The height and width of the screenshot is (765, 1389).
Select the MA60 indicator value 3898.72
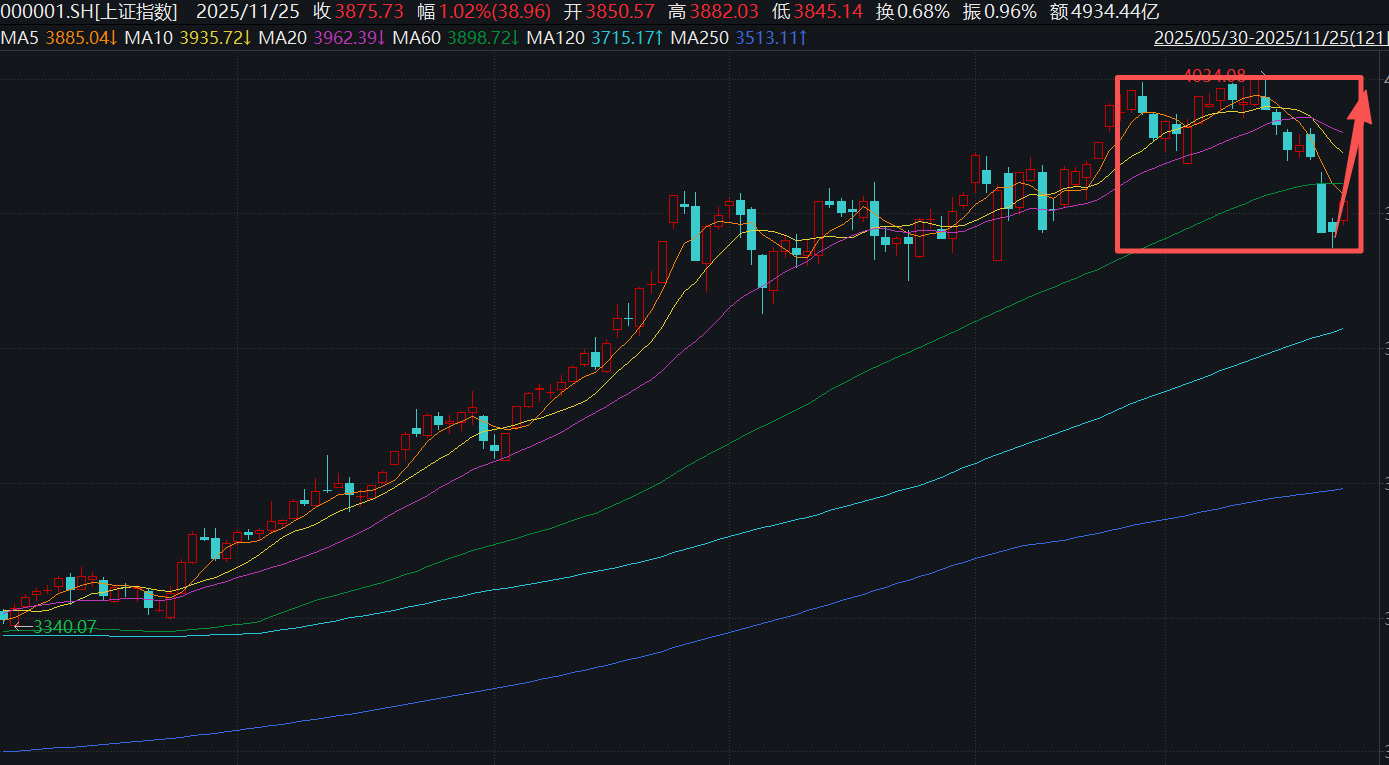(484, 38)
